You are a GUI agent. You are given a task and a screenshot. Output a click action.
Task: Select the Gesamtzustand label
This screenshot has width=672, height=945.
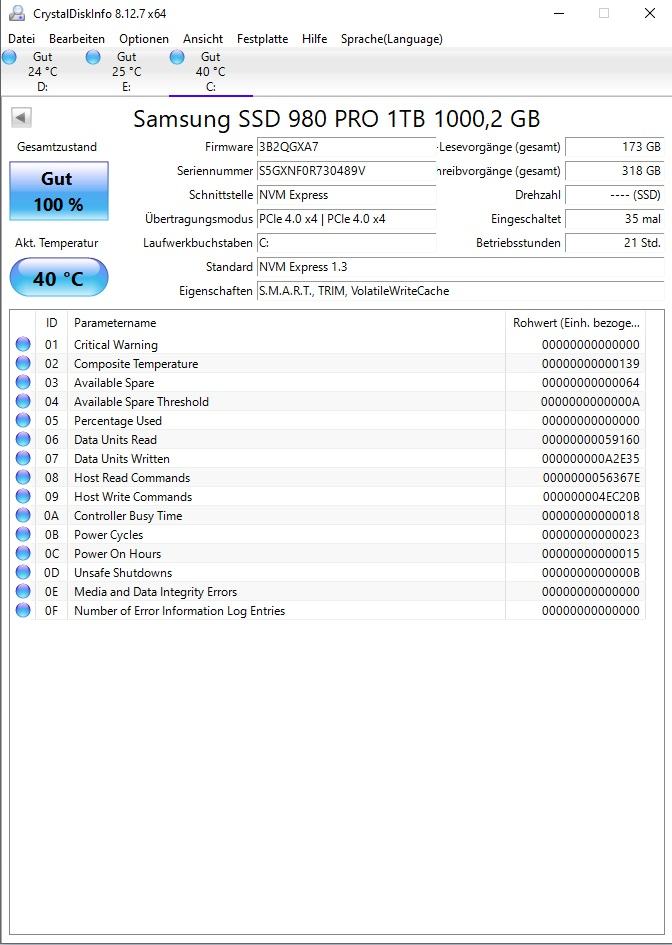(57, 146)
